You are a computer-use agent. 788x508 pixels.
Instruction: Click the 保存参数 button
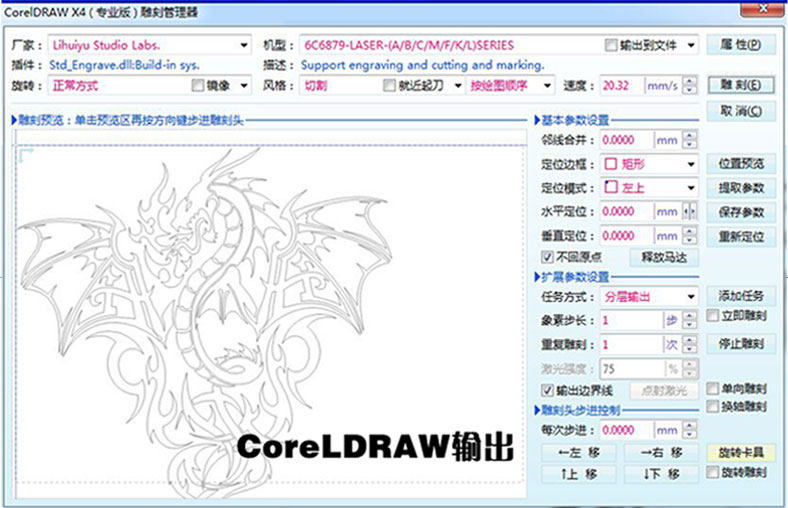[x=741, y=212]
